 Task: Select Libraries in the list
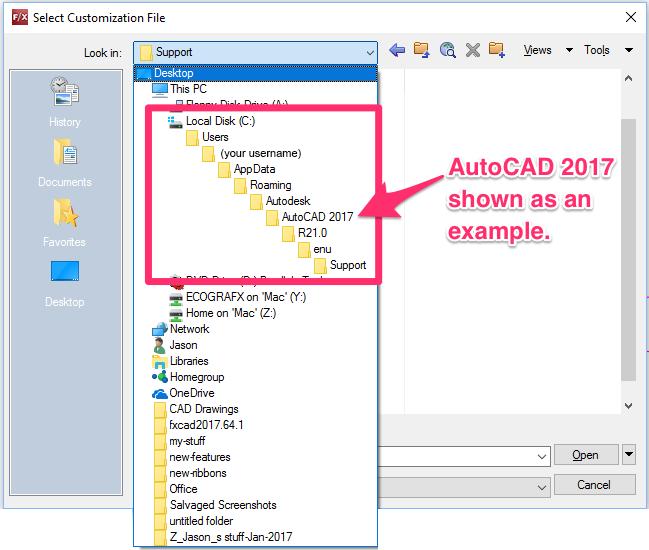(x=180, y=361)
